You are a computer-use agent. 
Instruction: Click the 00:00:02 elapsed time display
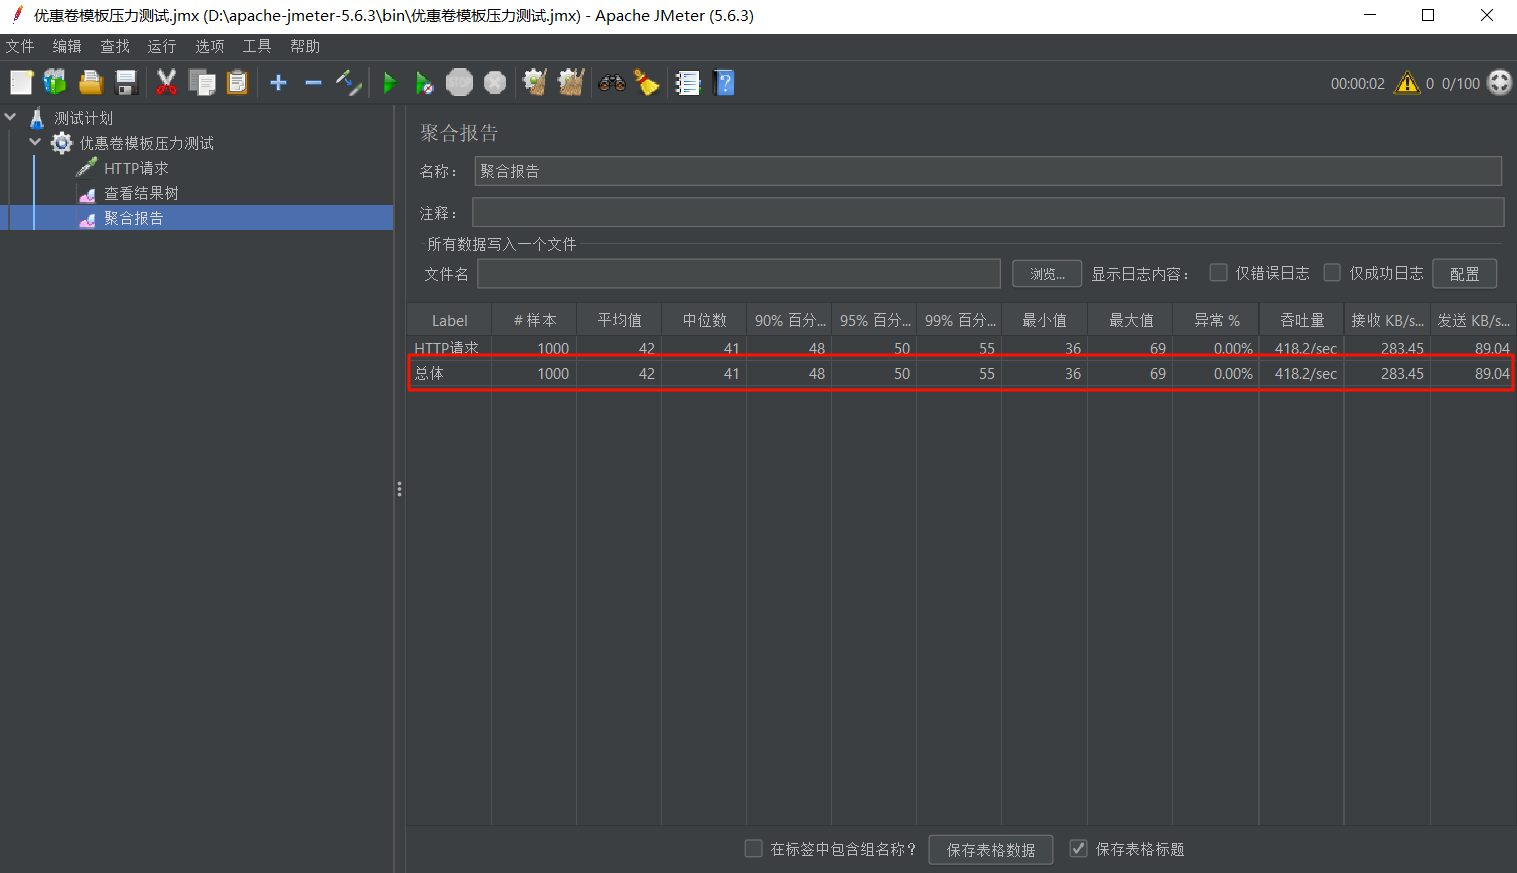[1357, 84]
